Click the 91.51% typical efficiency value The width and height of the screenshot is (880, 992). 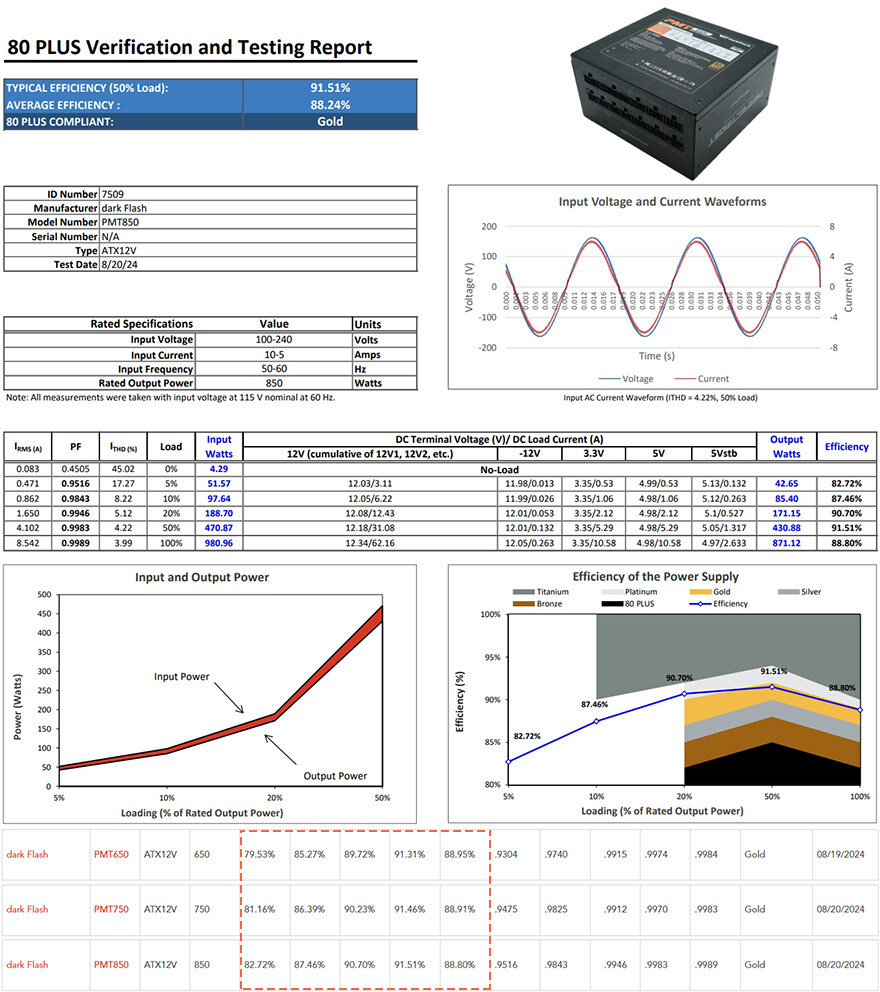coord(330,88)
